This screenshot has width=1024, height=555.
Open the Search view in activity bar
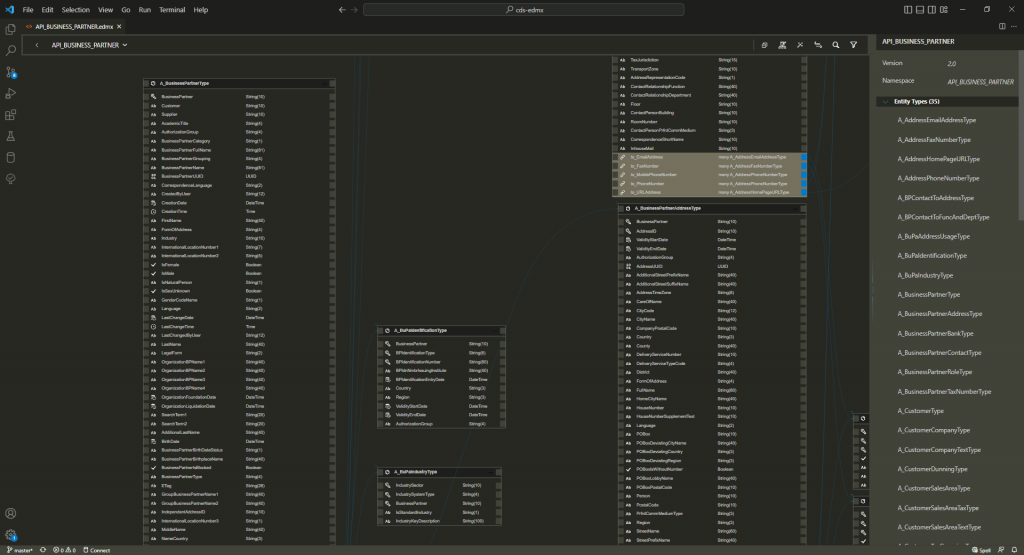point(10,50)
